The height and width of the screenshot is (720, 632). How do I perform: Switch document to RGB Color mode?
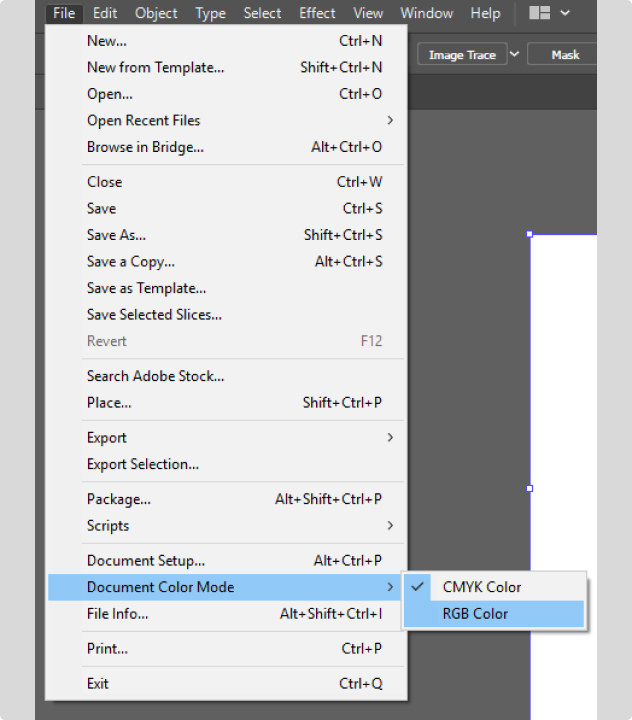(494, 614)
